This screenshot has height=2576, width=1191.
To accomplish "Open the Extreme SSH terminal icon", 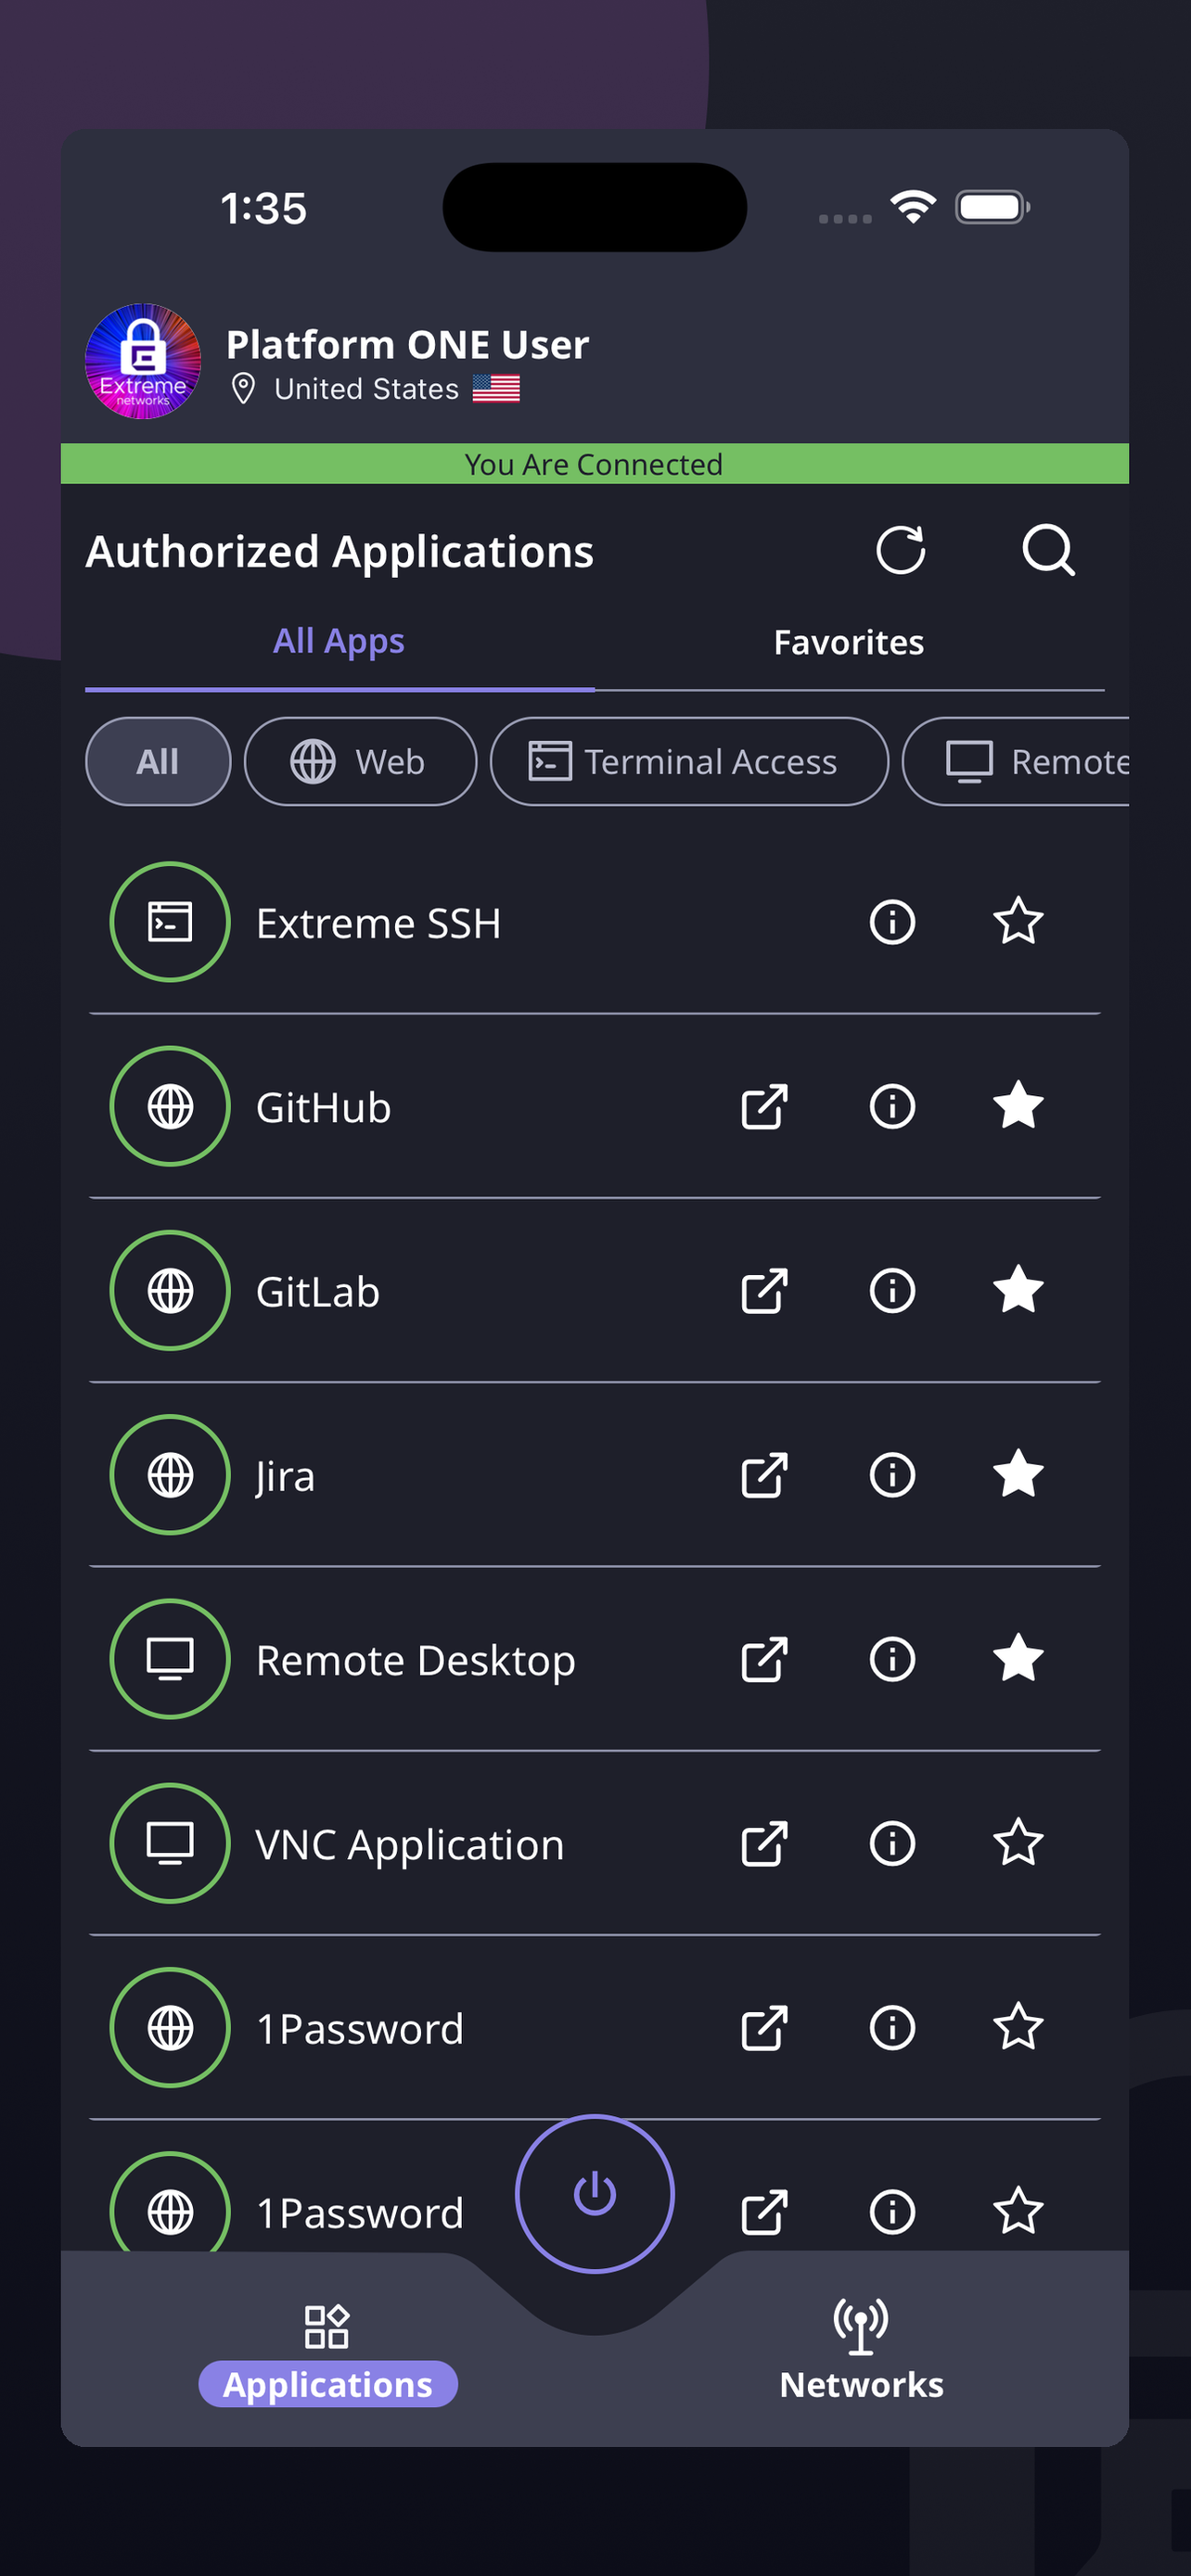I will point(170,922).
